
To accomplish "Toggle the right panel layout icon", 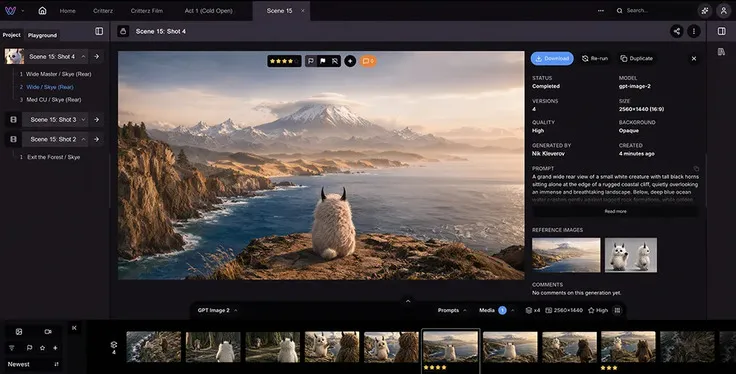I will tap(721, 31).
